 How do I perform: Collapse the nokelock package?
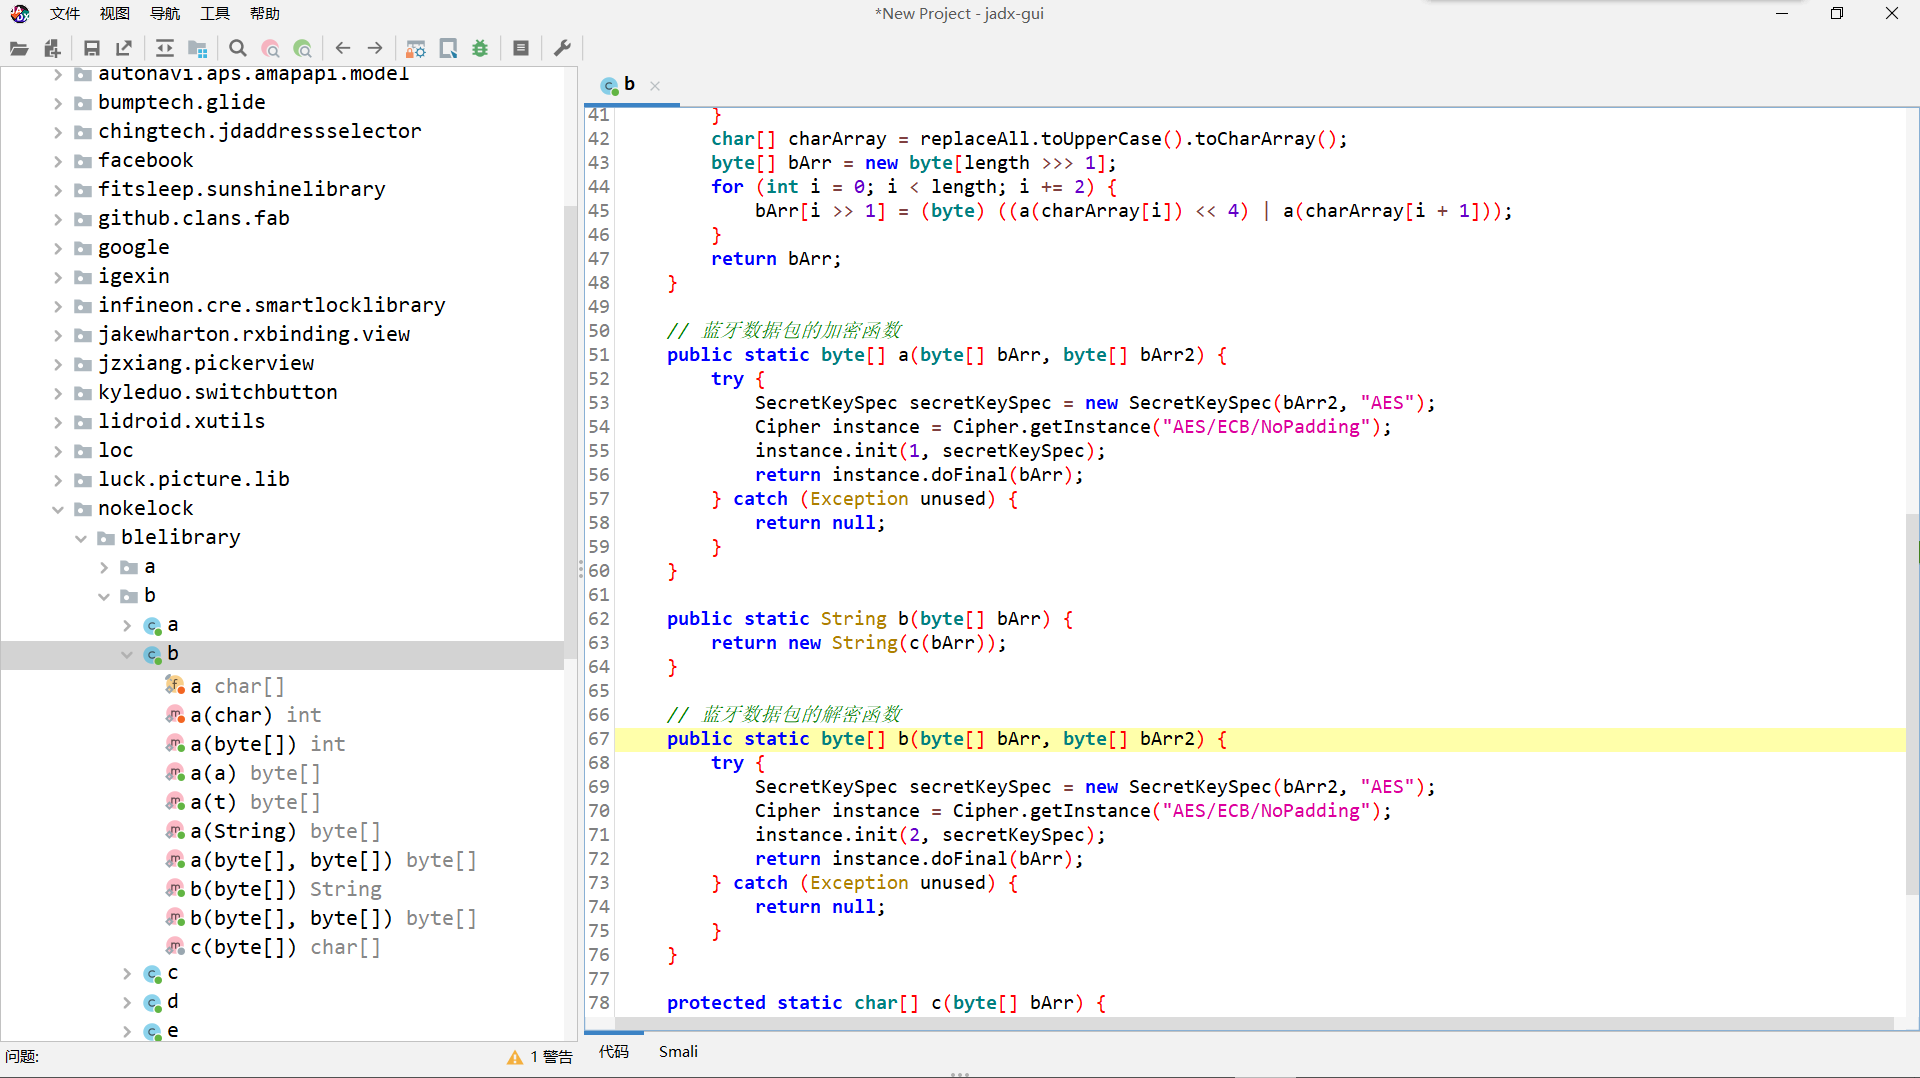58,509
